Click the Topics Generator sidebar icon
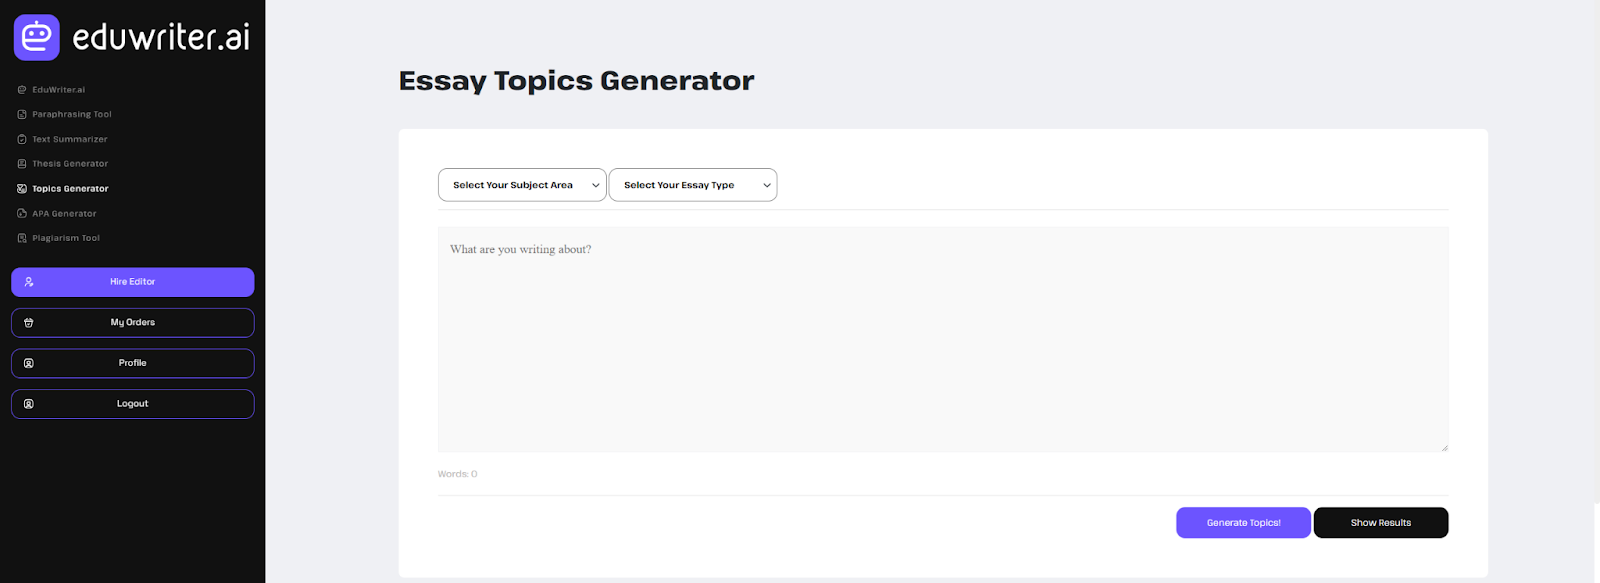Screen dimensions: 1600x583 point(22,189)
